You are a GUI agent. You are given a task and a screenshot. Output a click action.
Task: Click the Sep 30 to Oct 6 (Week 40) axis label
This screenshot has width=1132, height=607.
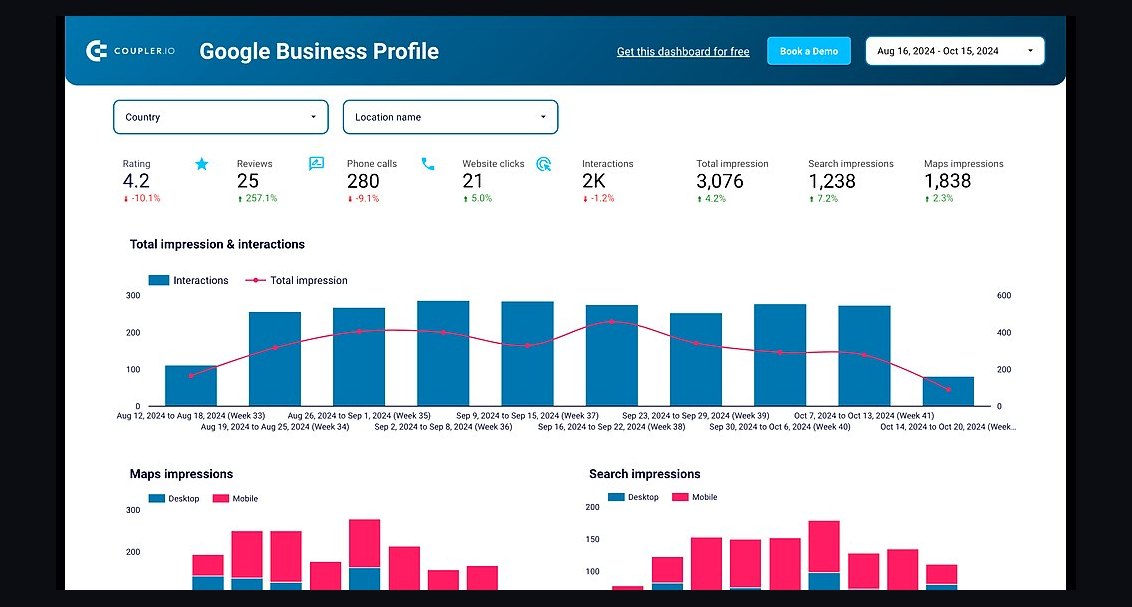(780, 427)
